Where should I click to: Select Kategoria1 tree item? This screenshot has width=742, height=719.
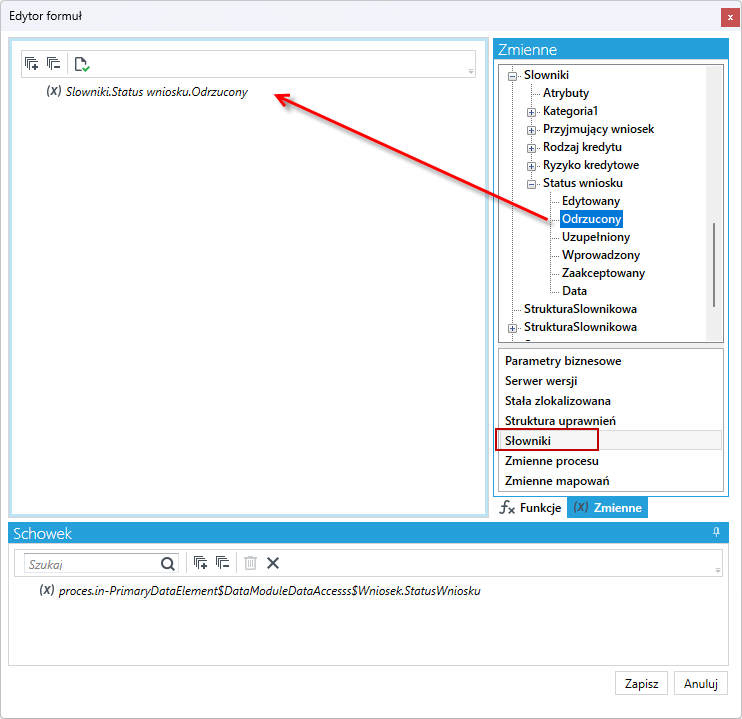click(x=570, y=111)
